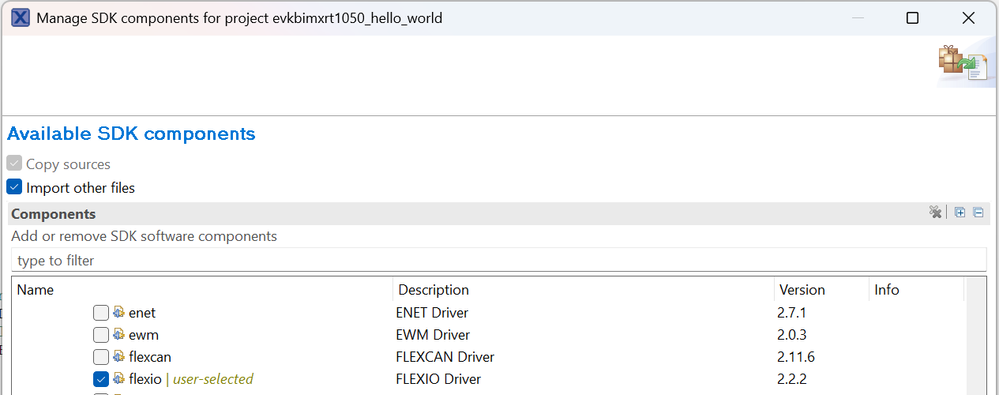Click the type to filter field
Viewport: 999px width, 395px height.
click(x=499, y=260)
